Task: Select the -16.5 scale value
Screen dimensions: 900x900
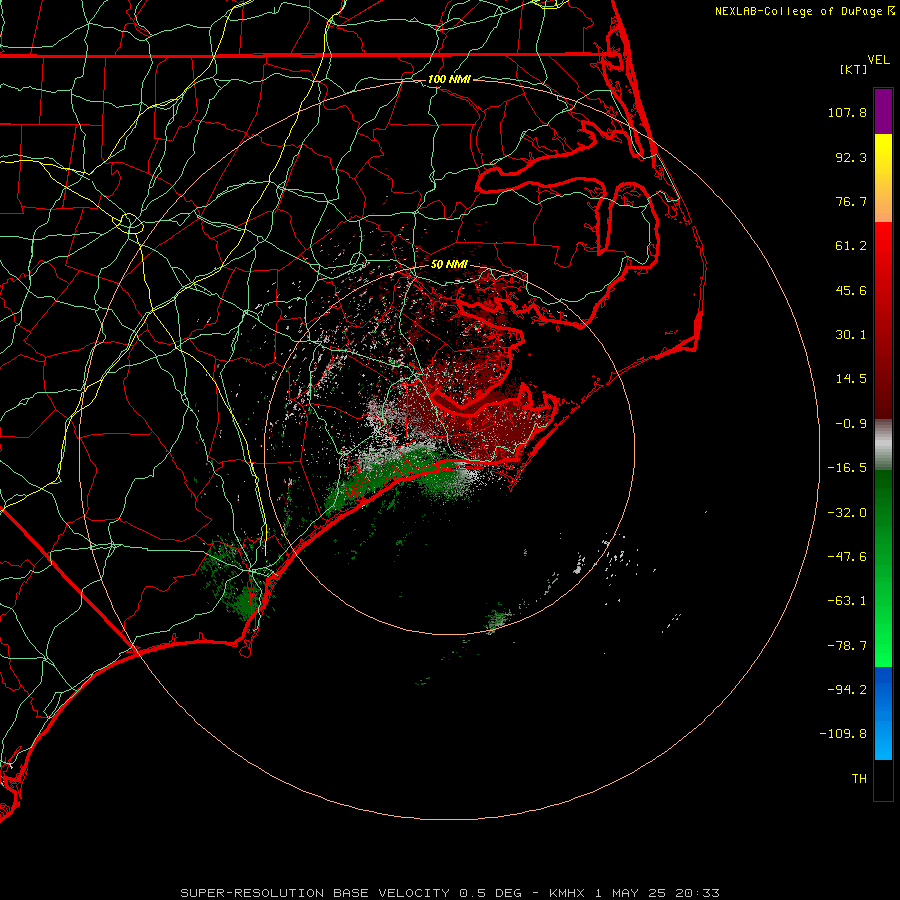Action: point(847,468)
